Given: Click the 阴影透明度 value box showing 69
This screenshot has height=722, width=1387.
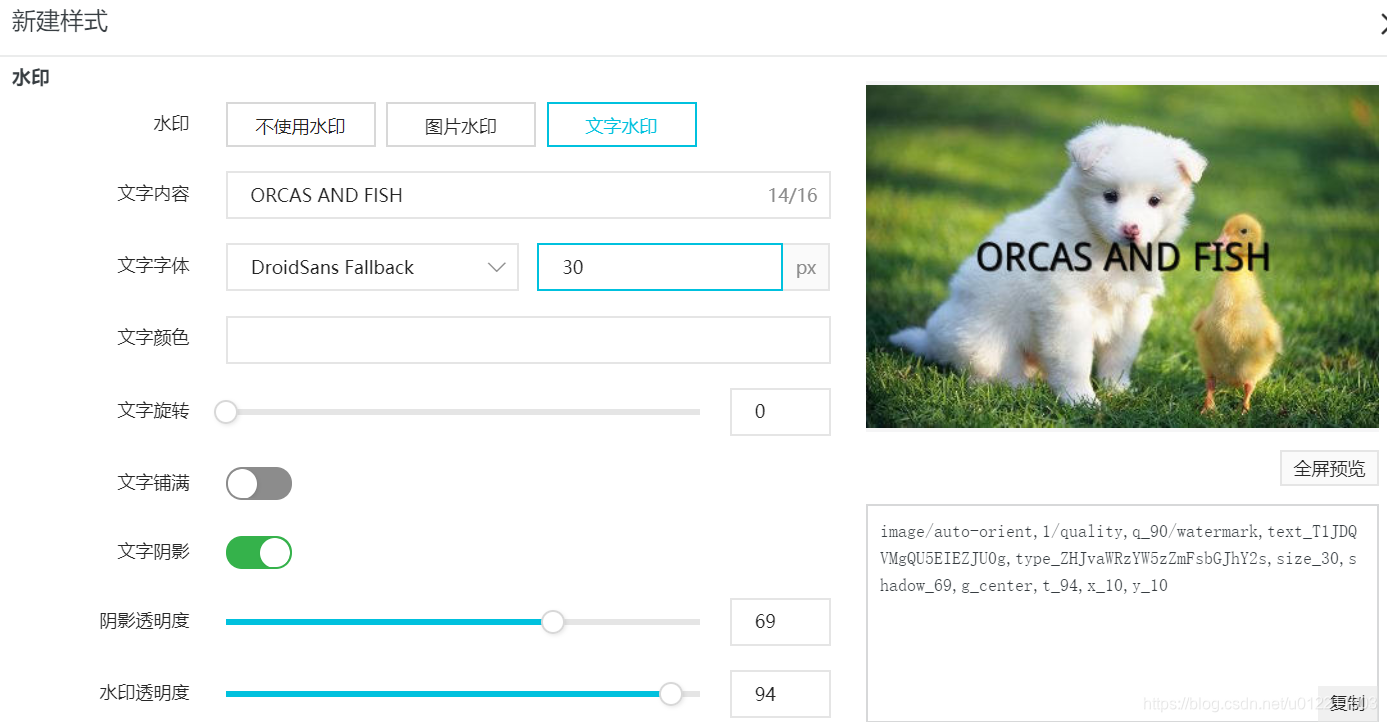Looking at the screenshot, I should pyautogui.click(x=780, y=622).
